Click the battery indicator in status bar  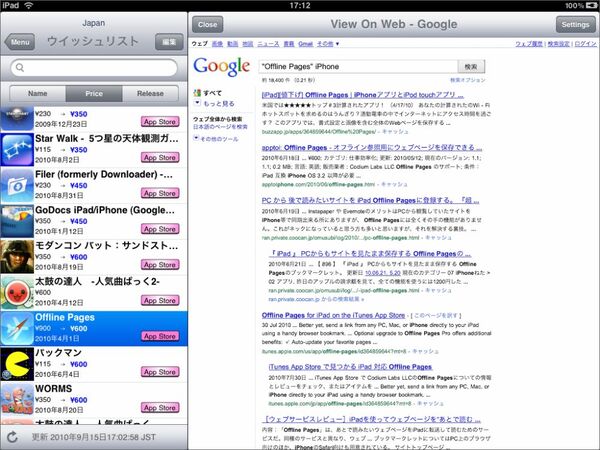pyautogui.click(x=591, y=5)
